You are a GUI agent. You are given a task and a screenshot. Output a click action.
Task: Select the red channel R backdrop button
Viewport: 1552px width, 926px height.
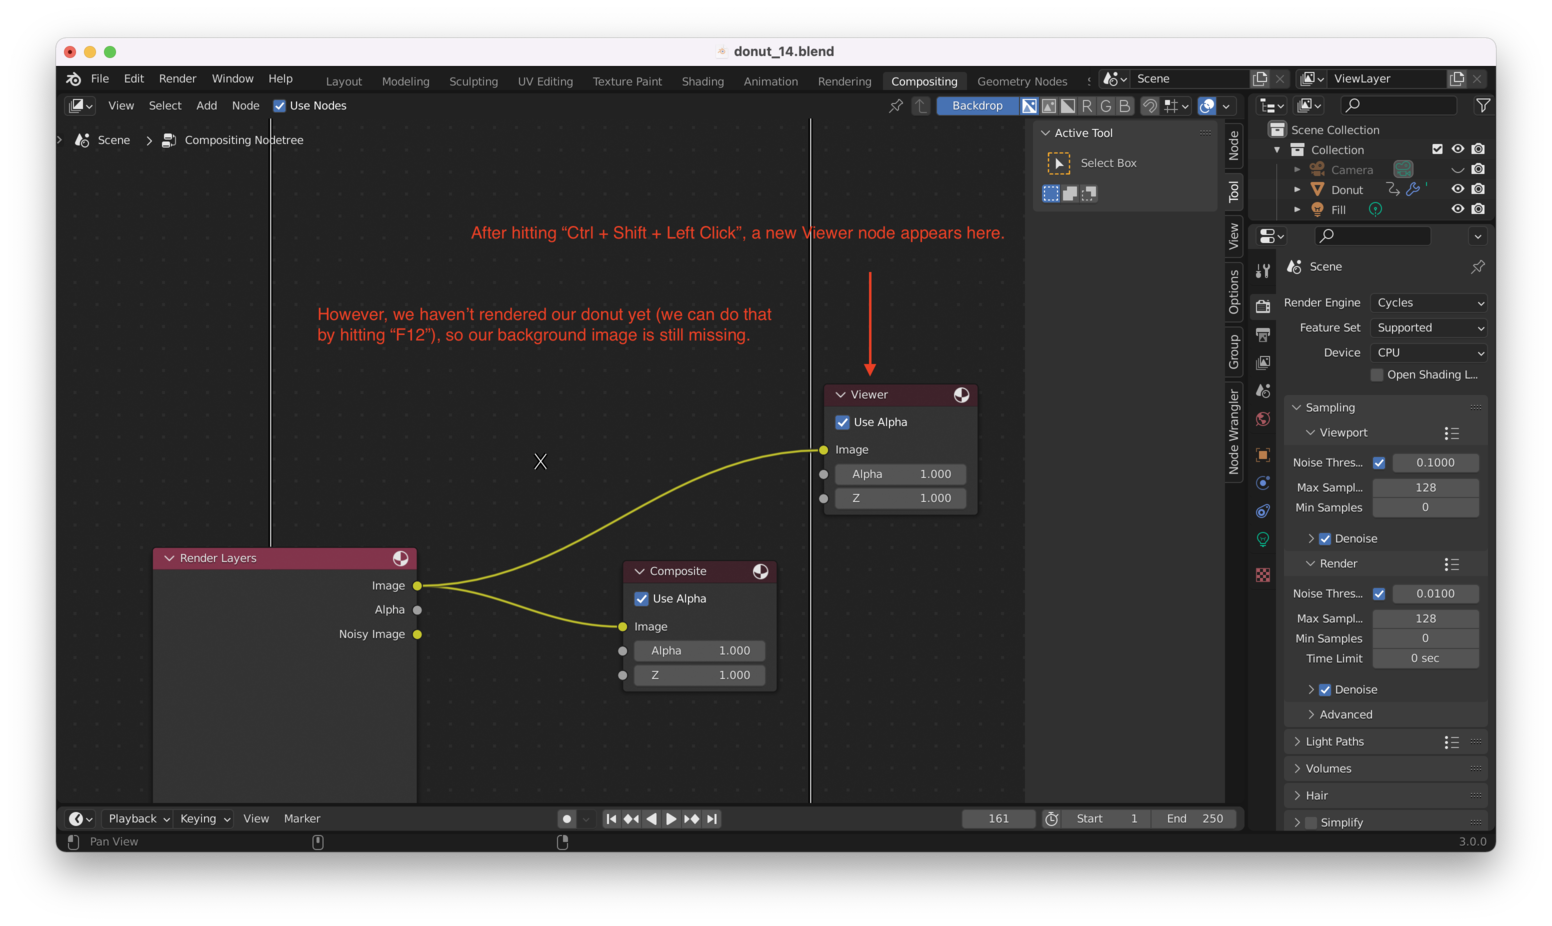click(1087, 106)
